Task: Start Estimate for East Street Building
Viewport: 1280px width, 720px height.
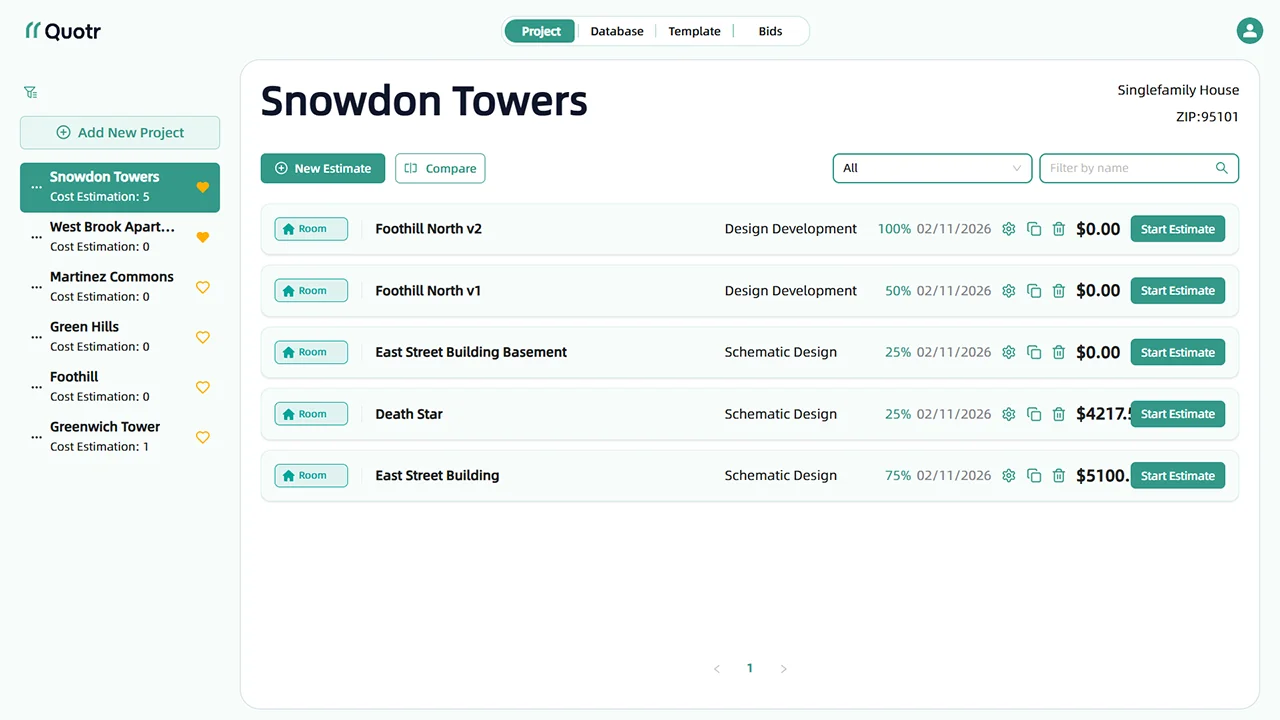Action: click(x=1177, y=475)
